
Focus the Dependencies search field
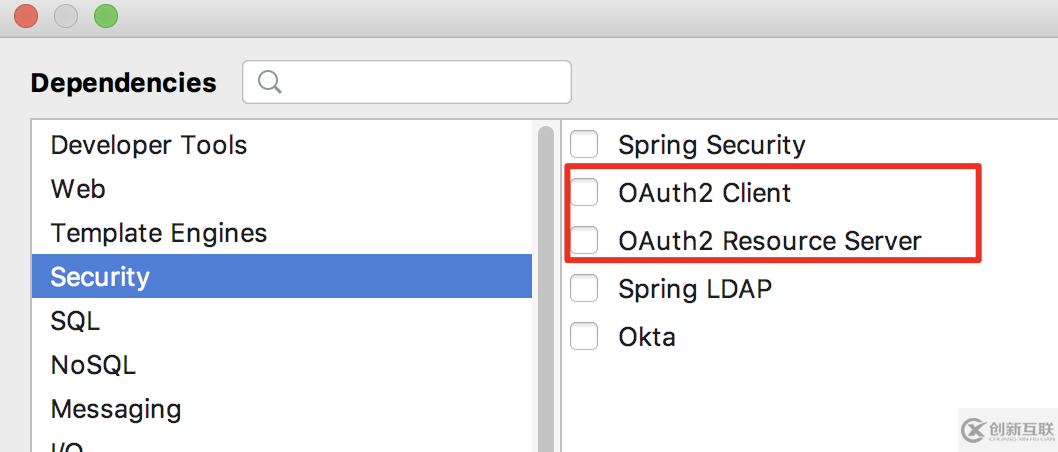click(x=407, y=82)
